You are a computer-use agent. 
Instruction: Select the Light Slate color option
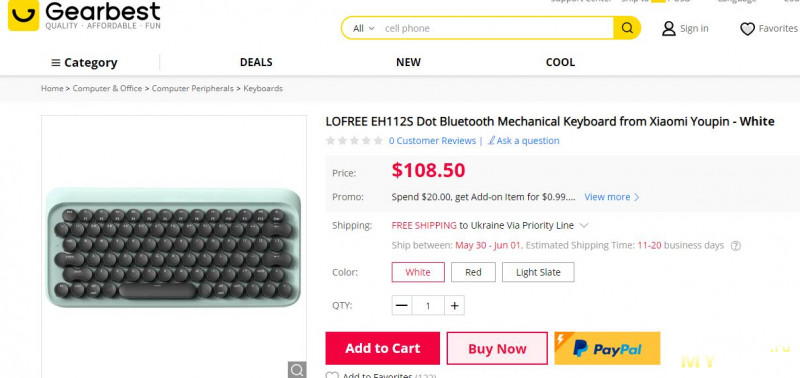point(538,272)
